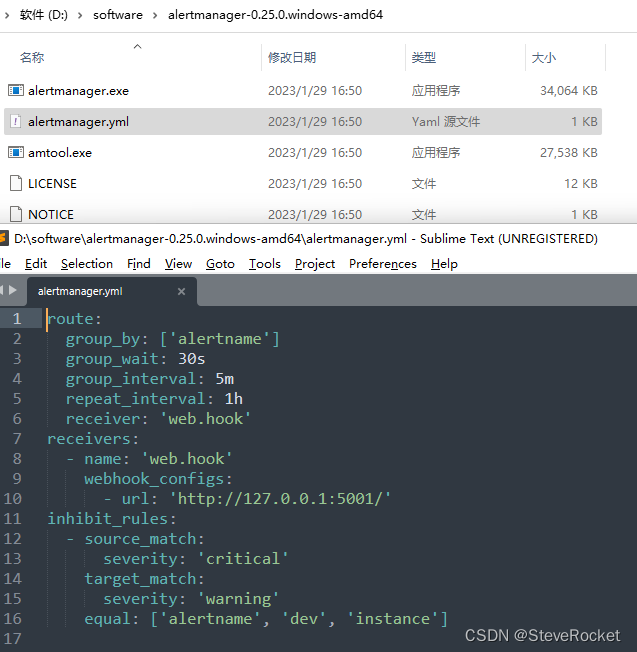
Task: Navigate to 软件 (D:) in the breadcrumb
Action: click(x=44, y=15)
